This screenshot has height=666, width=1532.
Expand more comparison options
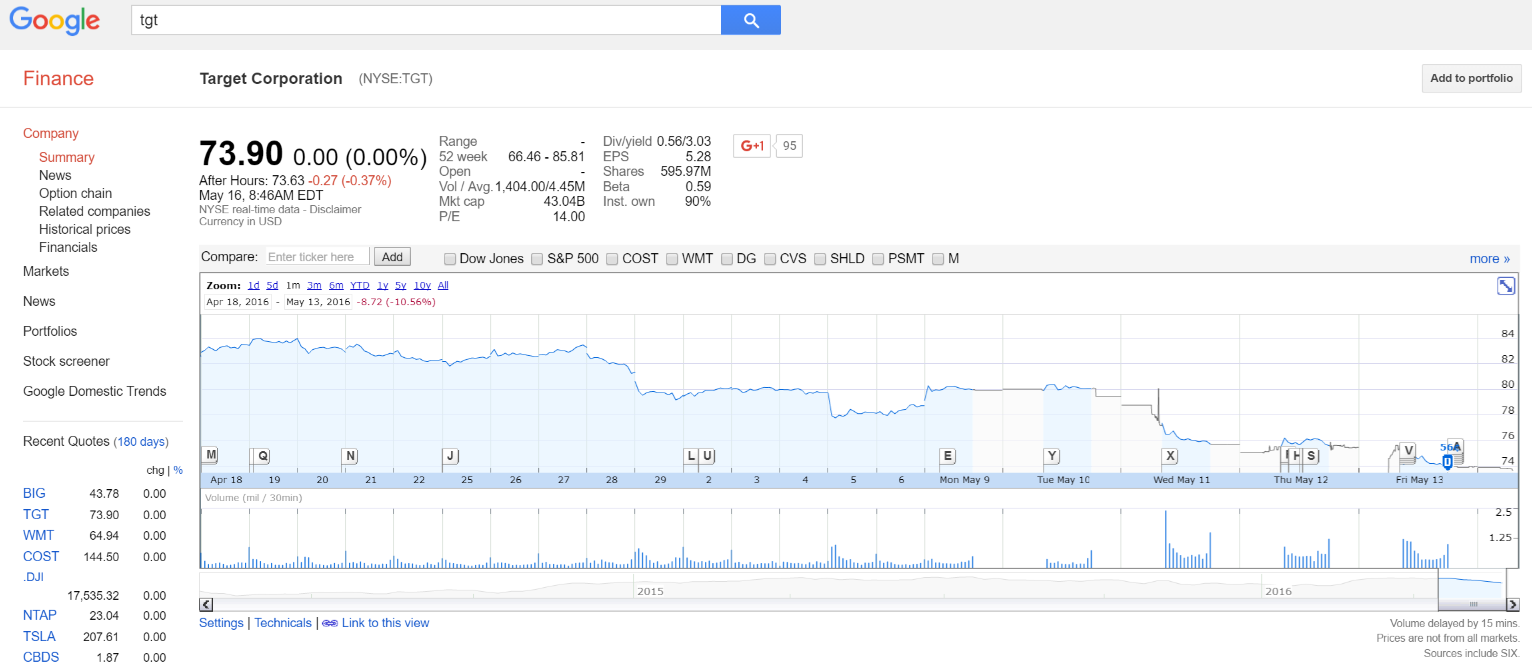click(1489, 259)
